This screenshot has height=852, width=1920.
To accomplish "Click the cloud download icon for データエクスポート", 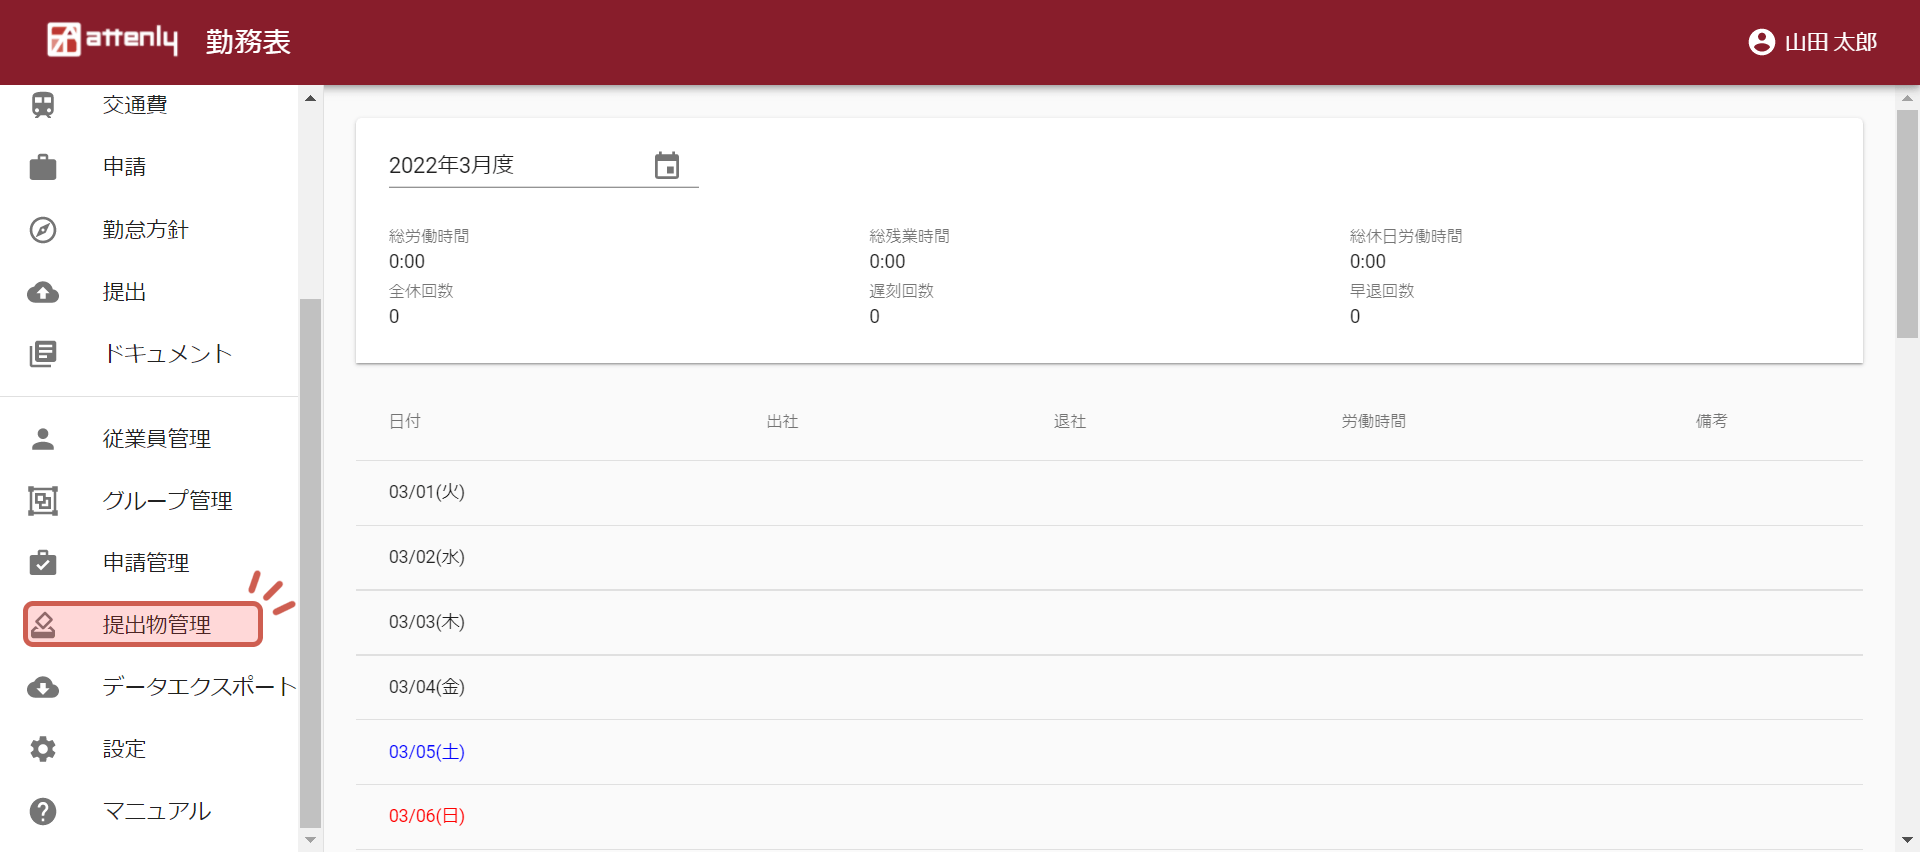I will pyautogui.click(x=43, y=687).
